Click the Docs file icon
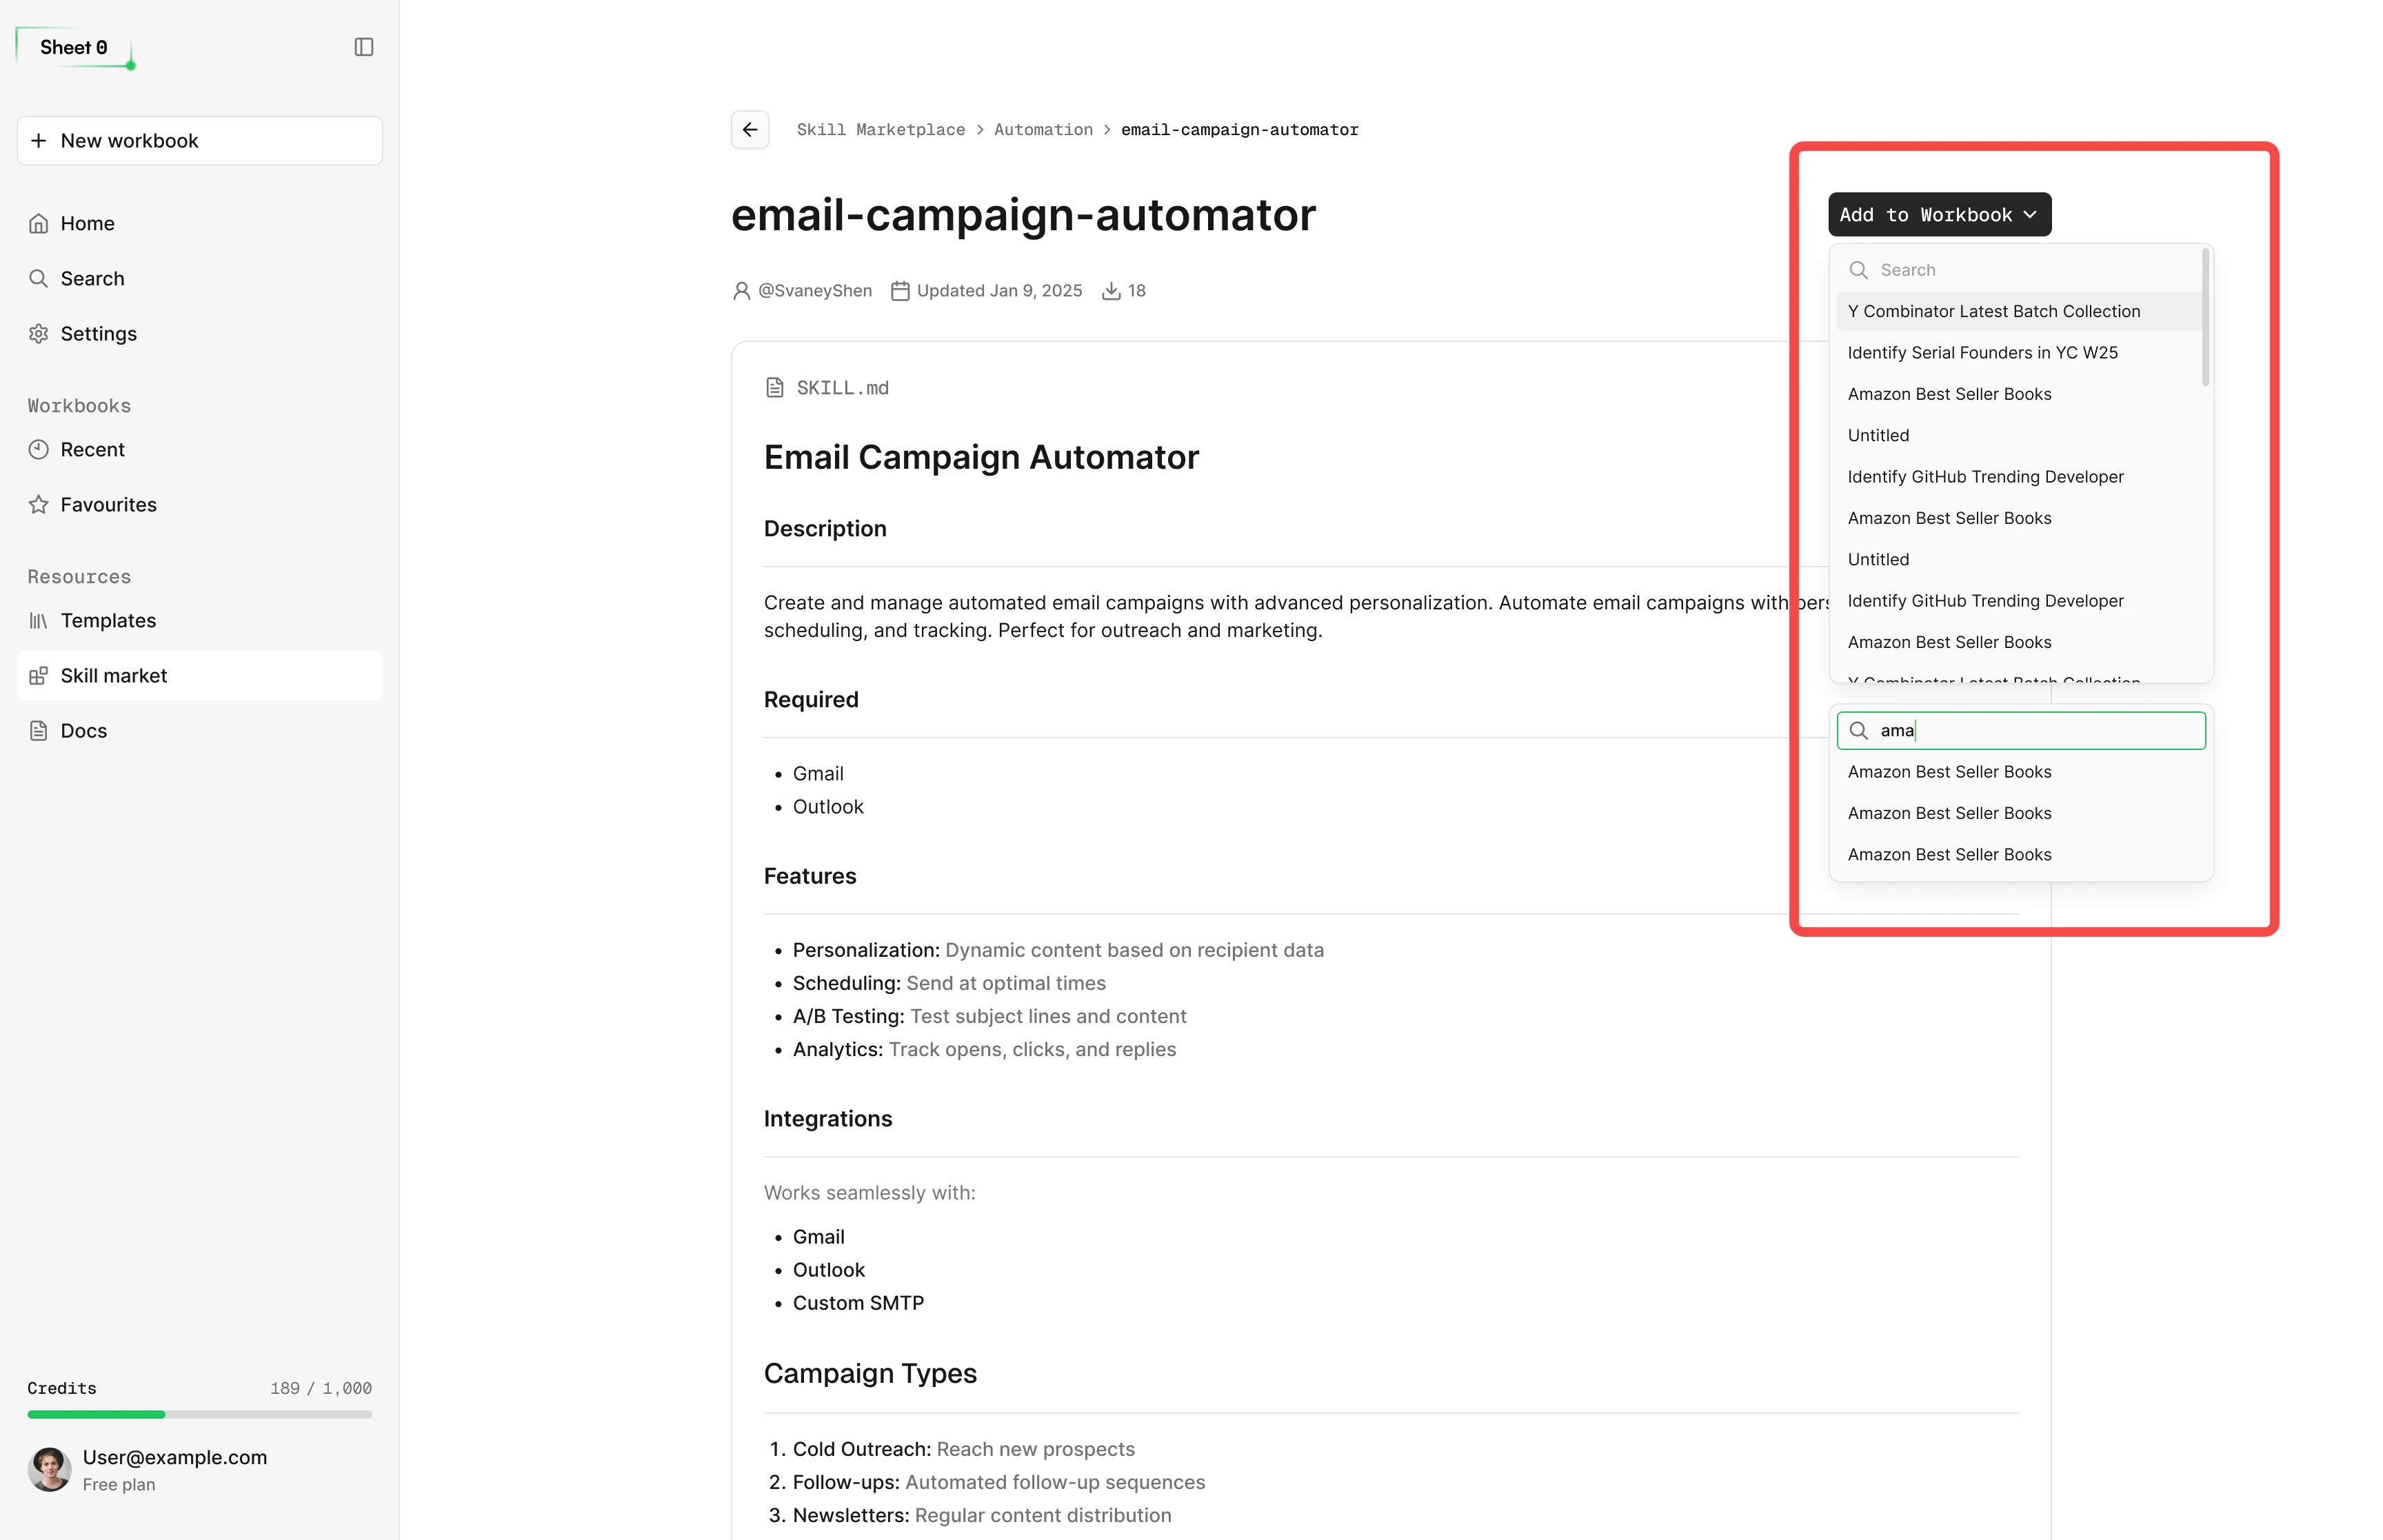The width and height of the screenshot is (2383, 1540). point(39,730)
